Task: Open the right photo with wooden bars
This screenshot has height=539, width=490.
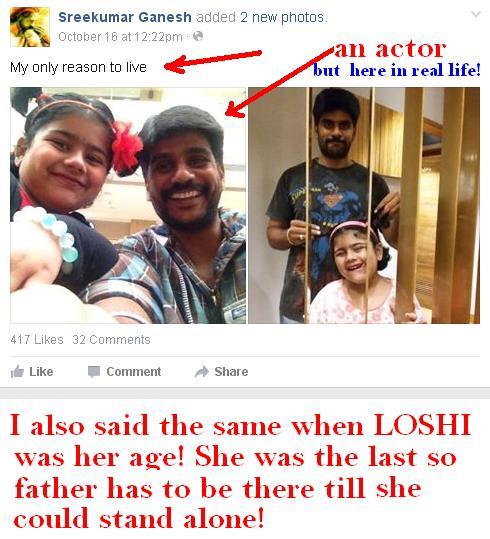Action: (364, 205)
